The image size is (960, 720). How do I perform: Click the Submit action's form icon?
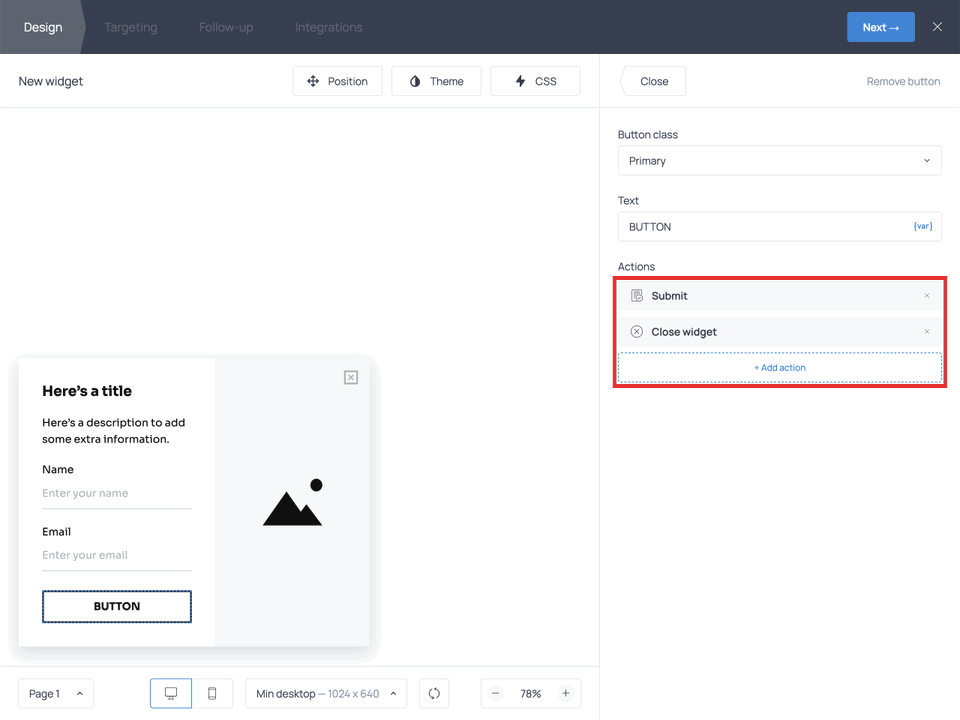coord(637,295)
